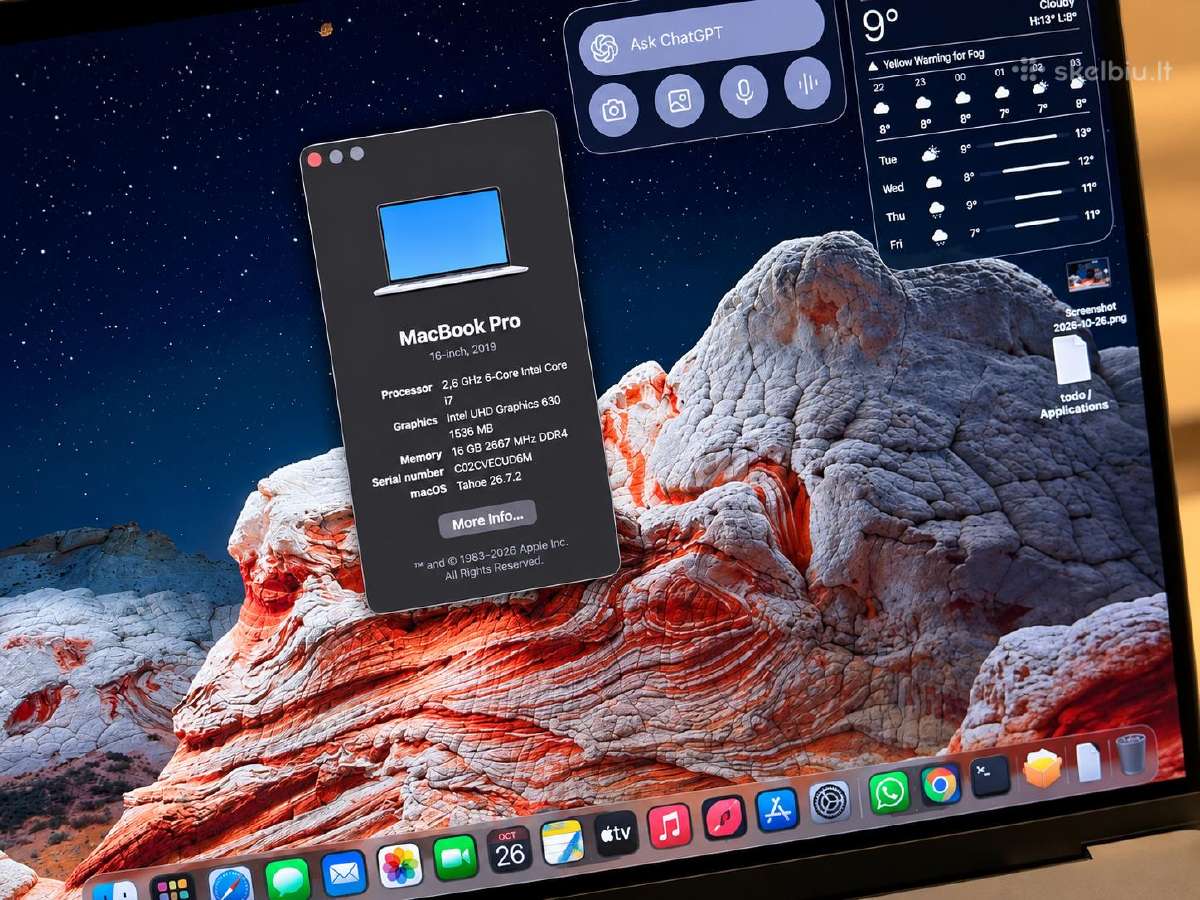
Task: Tap the camera button in ChatGPT widget
Action: click(x=614, y=108)
